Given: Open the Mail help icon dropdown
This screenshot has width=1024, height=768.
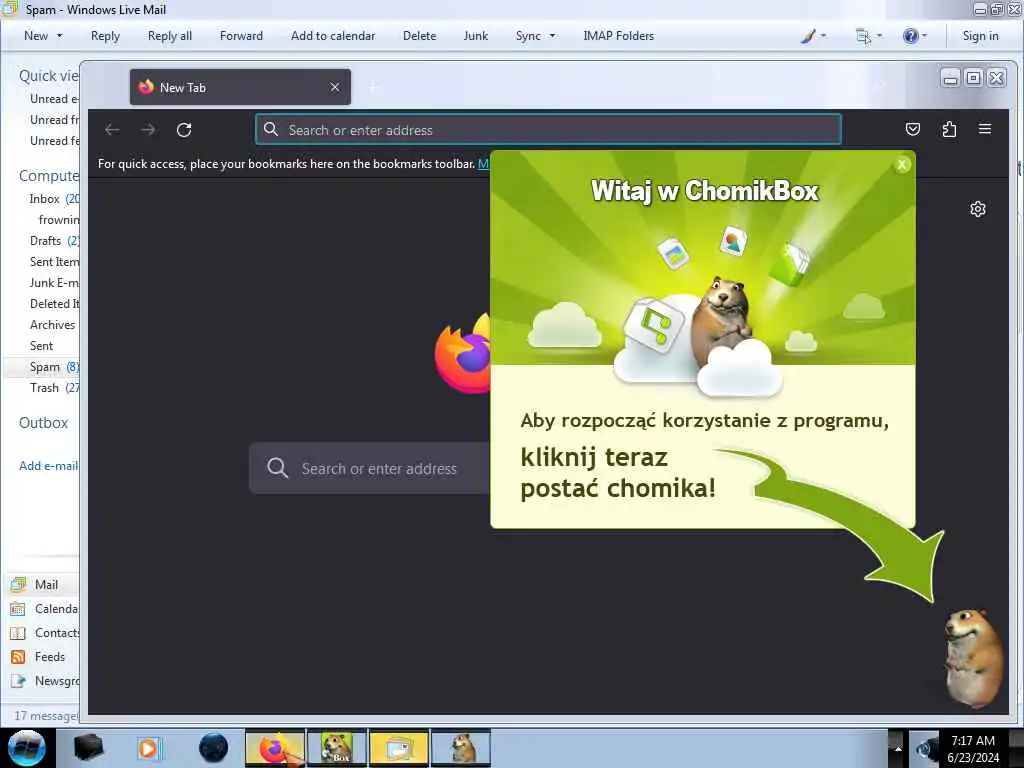Looking at the screenshot, I should pyautogui.click(x=914, y=36).
